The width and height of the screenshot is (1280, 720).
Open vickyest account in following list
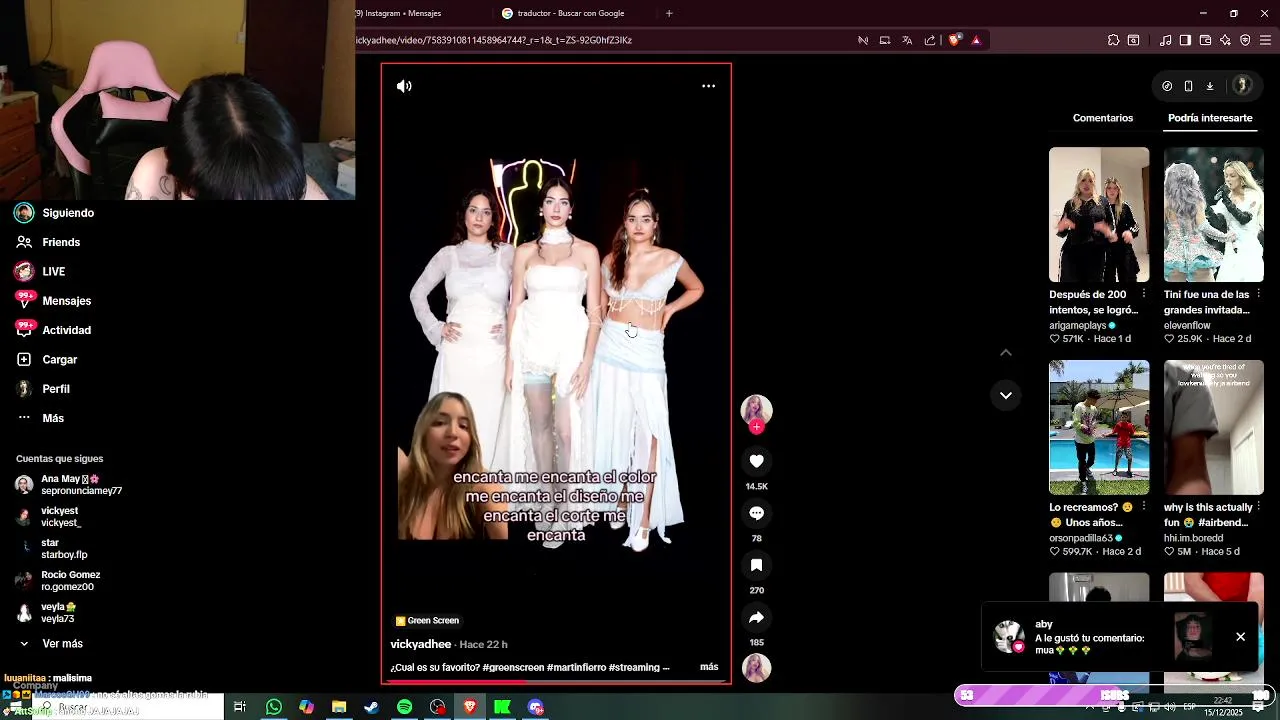pyautogui.click(x=50, y=517)
